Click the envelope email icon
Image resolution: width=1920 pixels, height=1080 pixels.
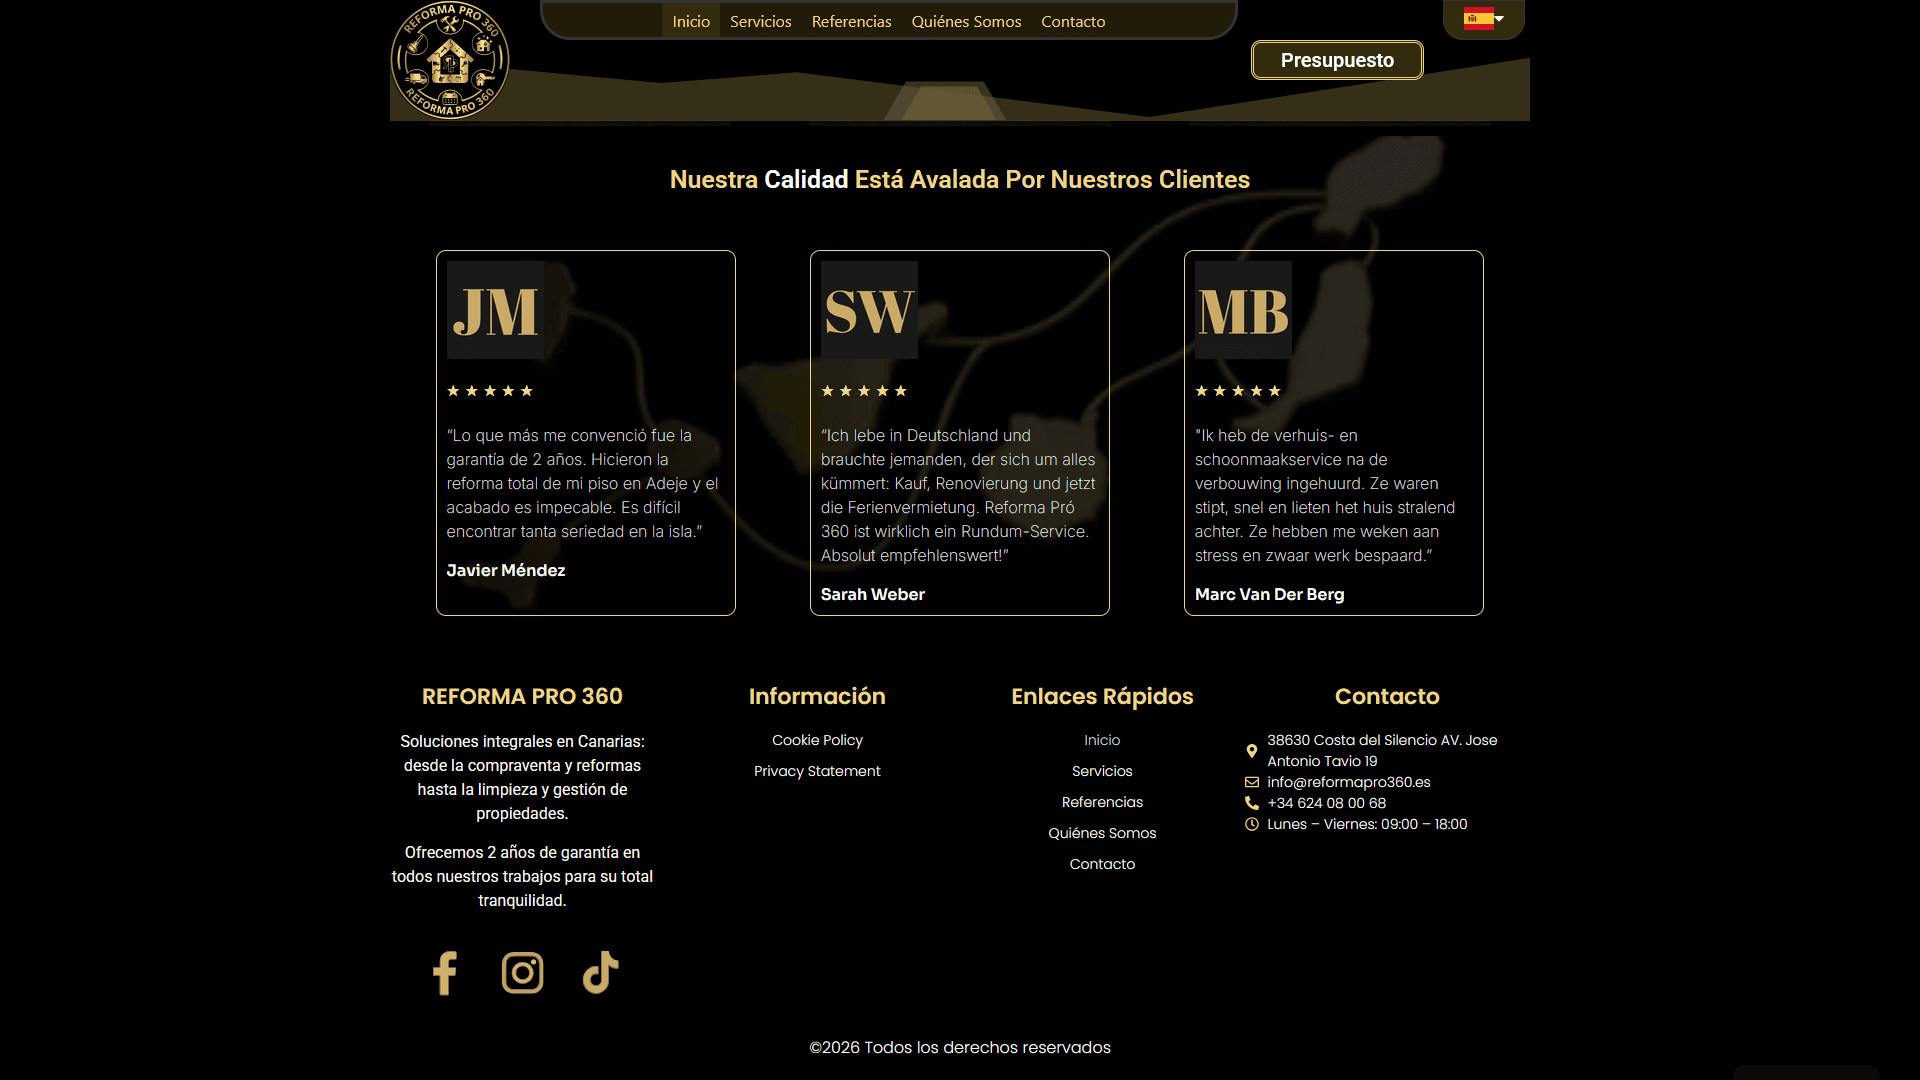(1251, 782)
